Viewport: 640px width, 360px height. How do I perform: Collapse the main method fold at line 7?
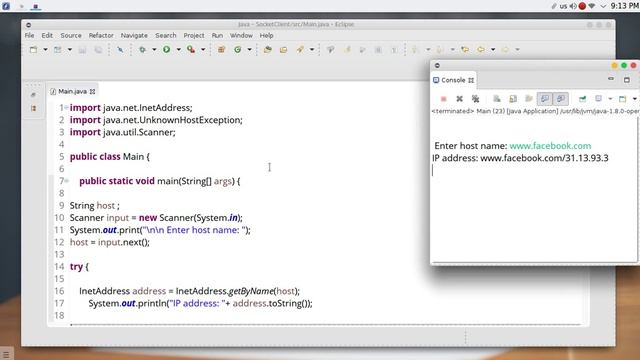(x=67, y=180)
